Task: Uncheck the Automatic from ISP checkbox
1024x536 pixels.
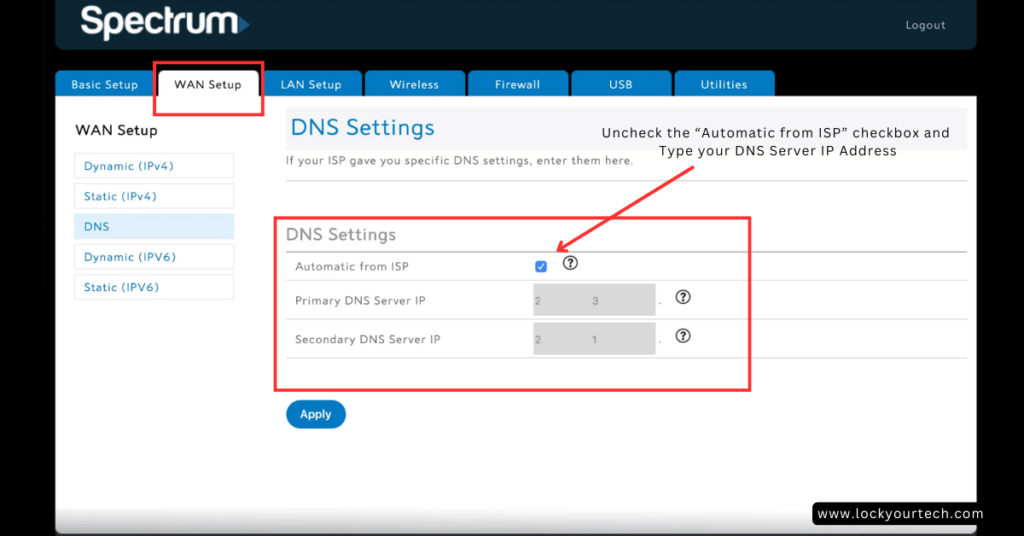Action: 541,266
